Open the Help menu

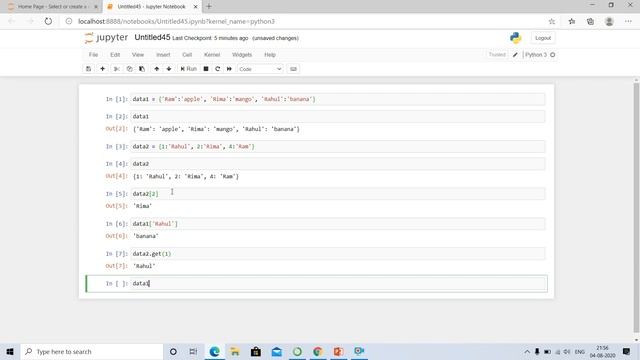pyautogui.click(x=270, y=55)
